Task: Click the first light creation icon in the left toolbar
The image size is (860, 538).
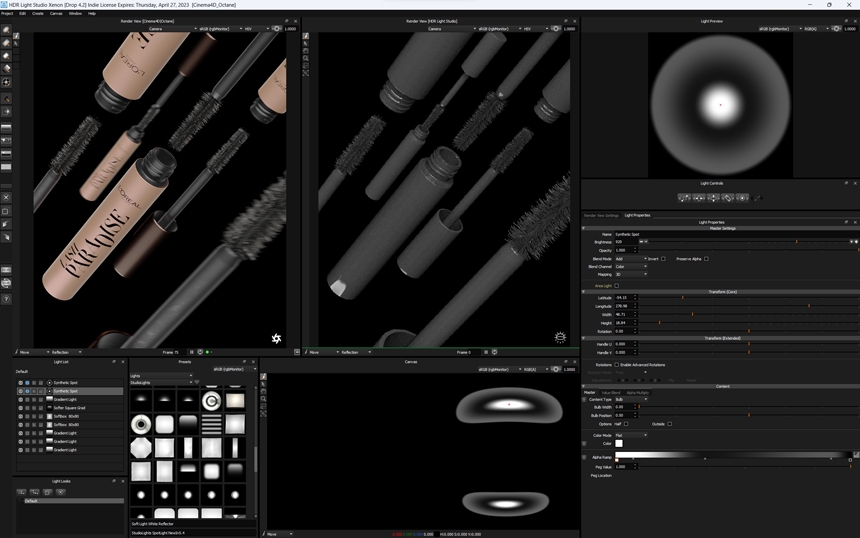Action: click(x=6, y=30)
